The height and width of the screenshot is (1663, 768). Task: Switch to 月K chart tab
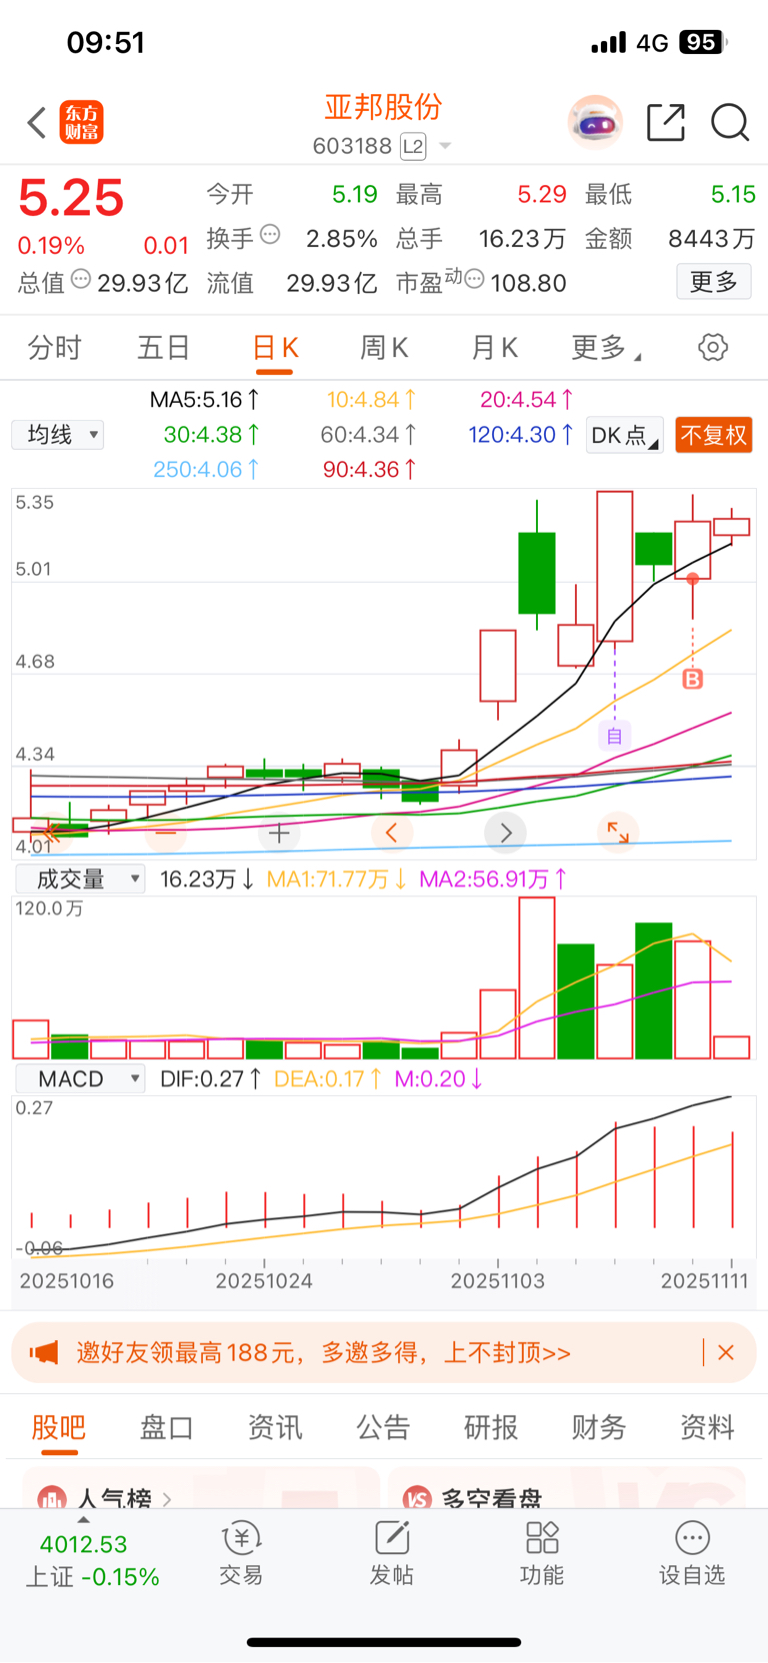(494, 348)
